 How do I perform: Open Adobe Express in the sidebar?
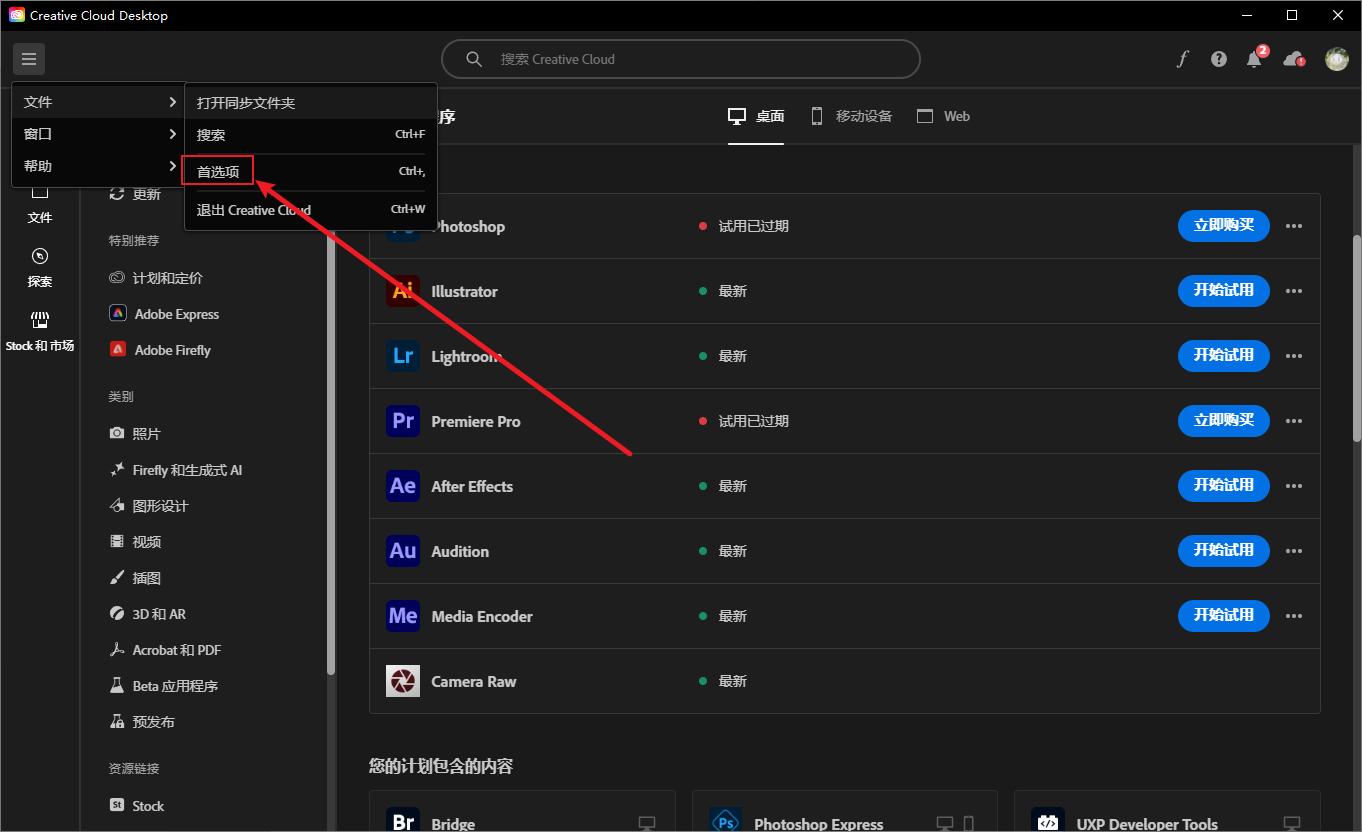163,314
